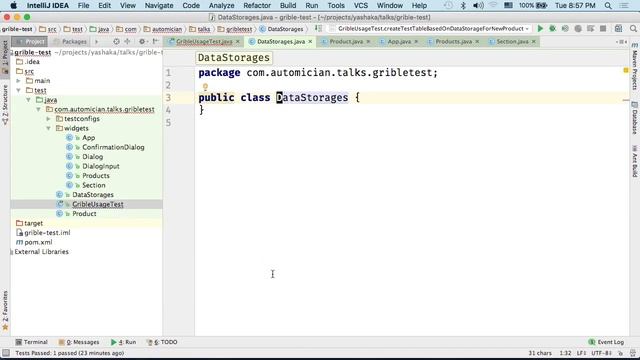640x360 pixels.
Task: Open the Refactor menu
Action: (x=257, y=6)
